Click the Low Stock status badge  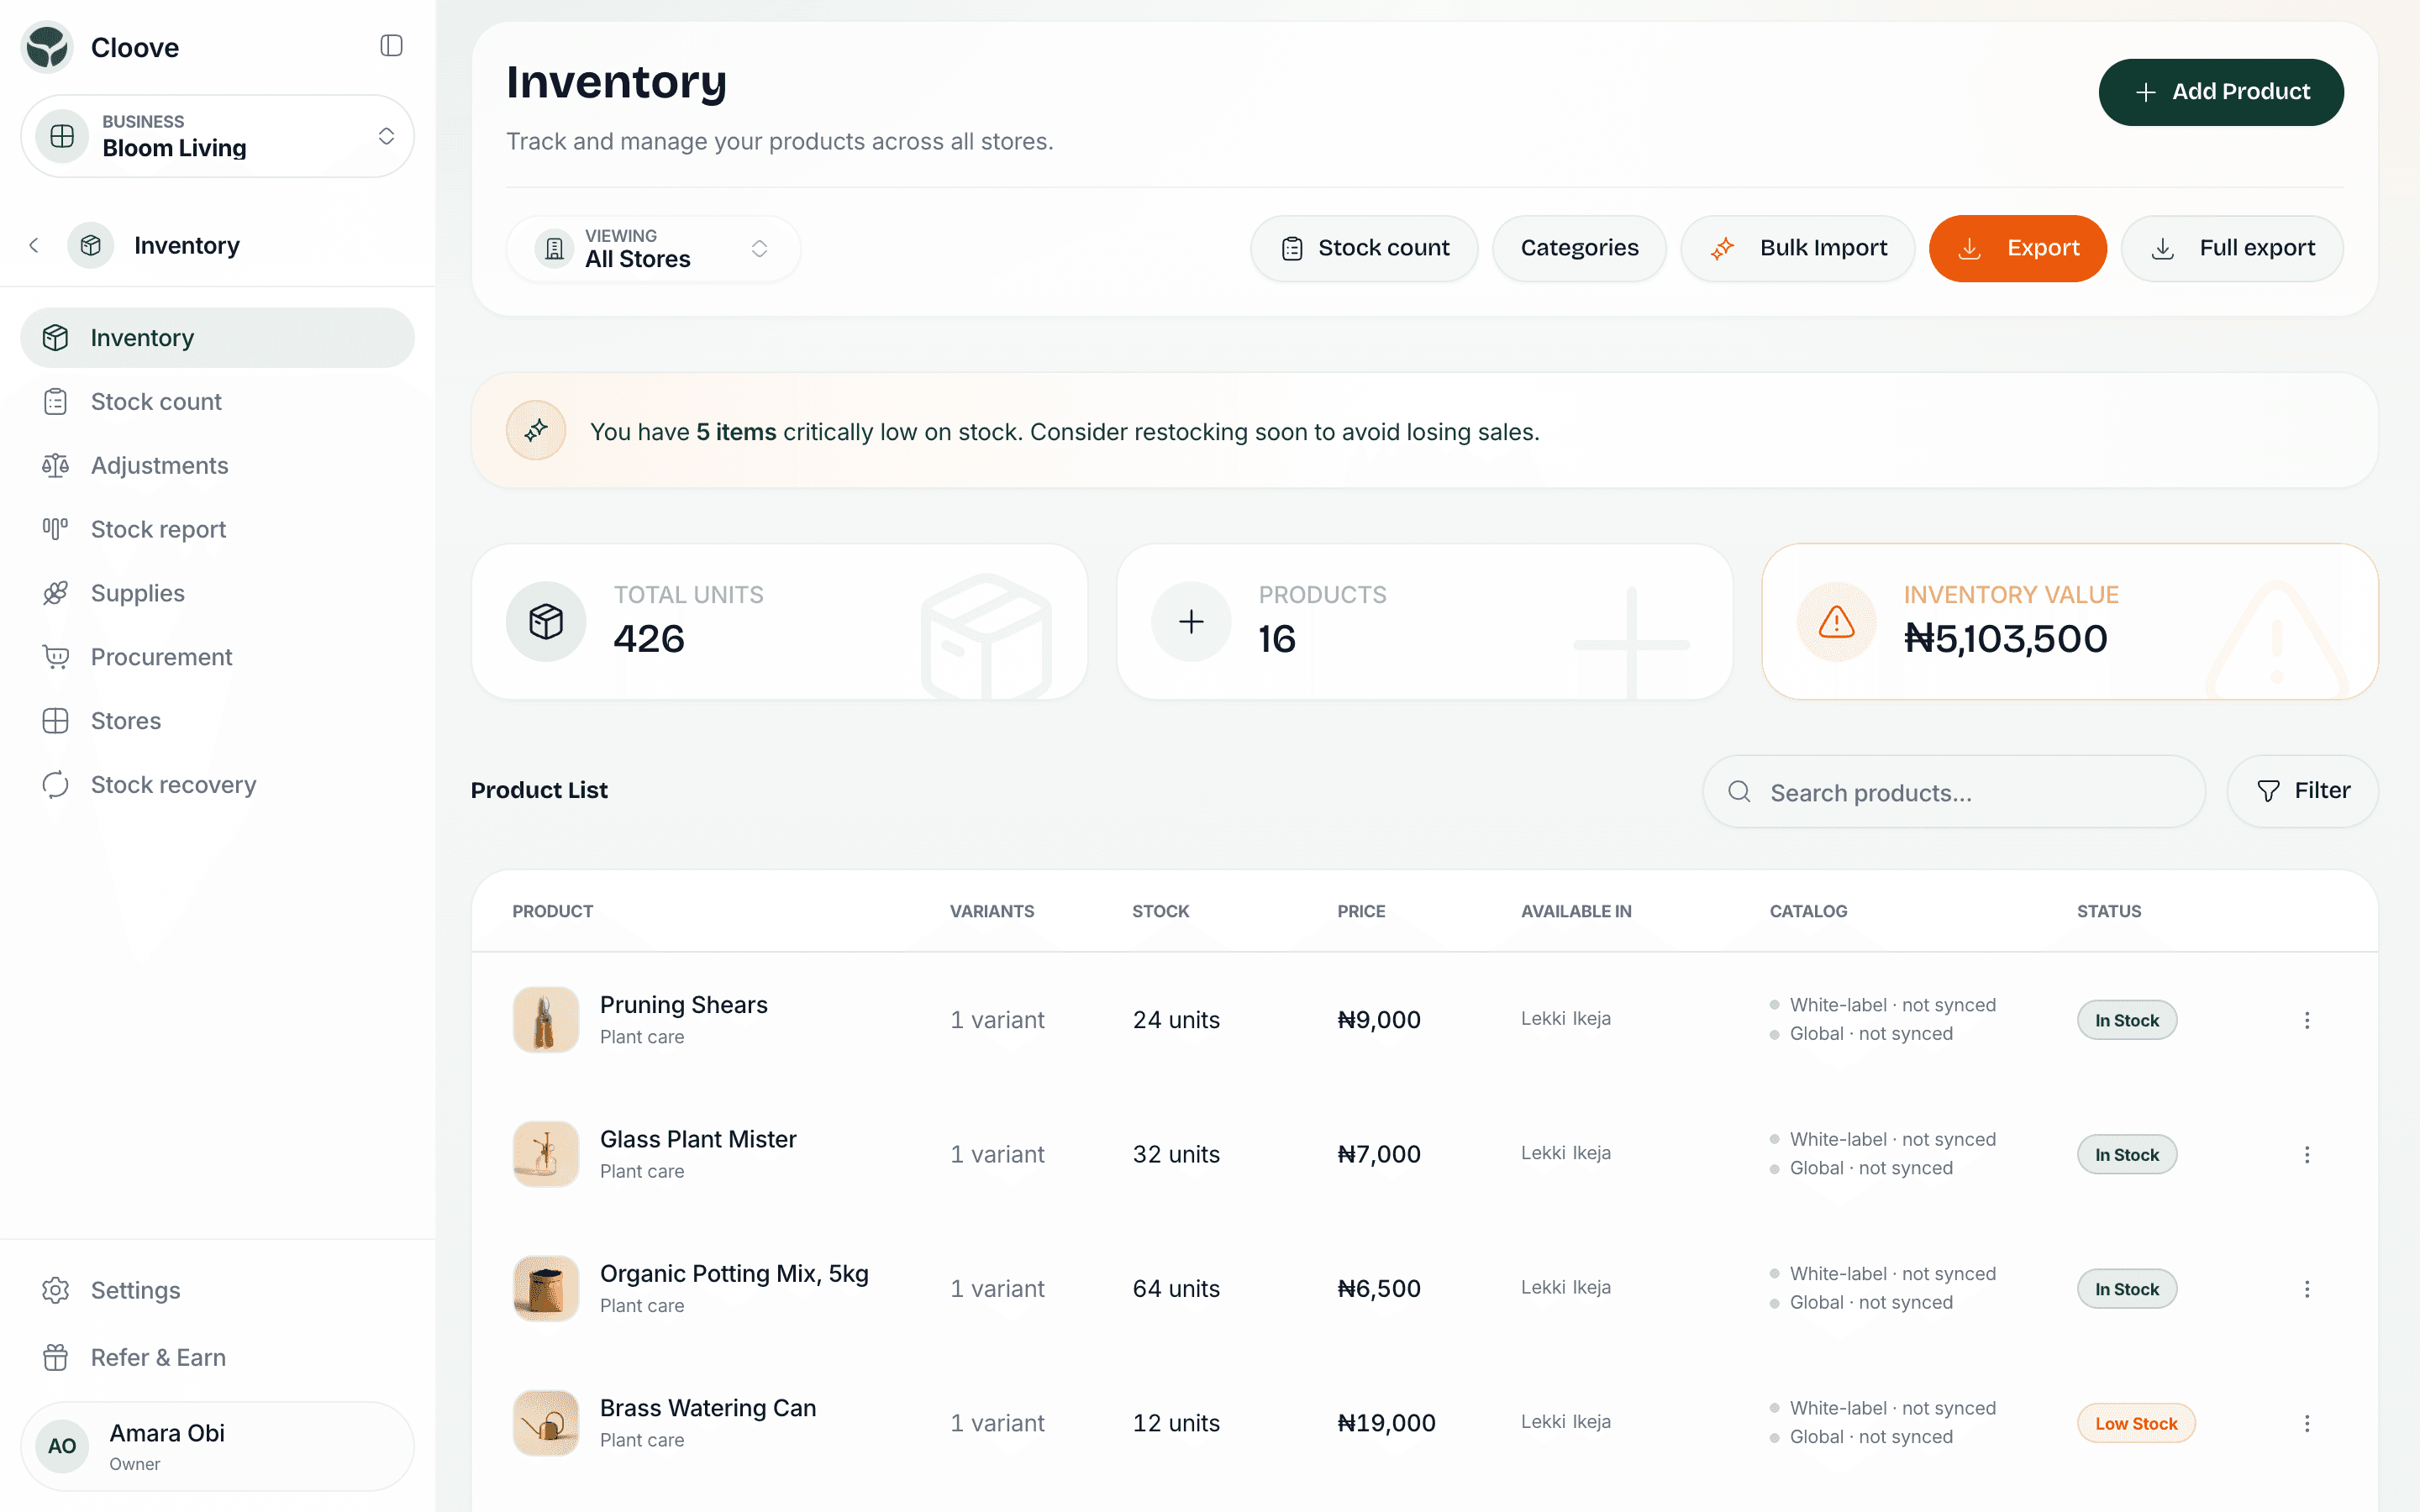pos(2136,1423)
